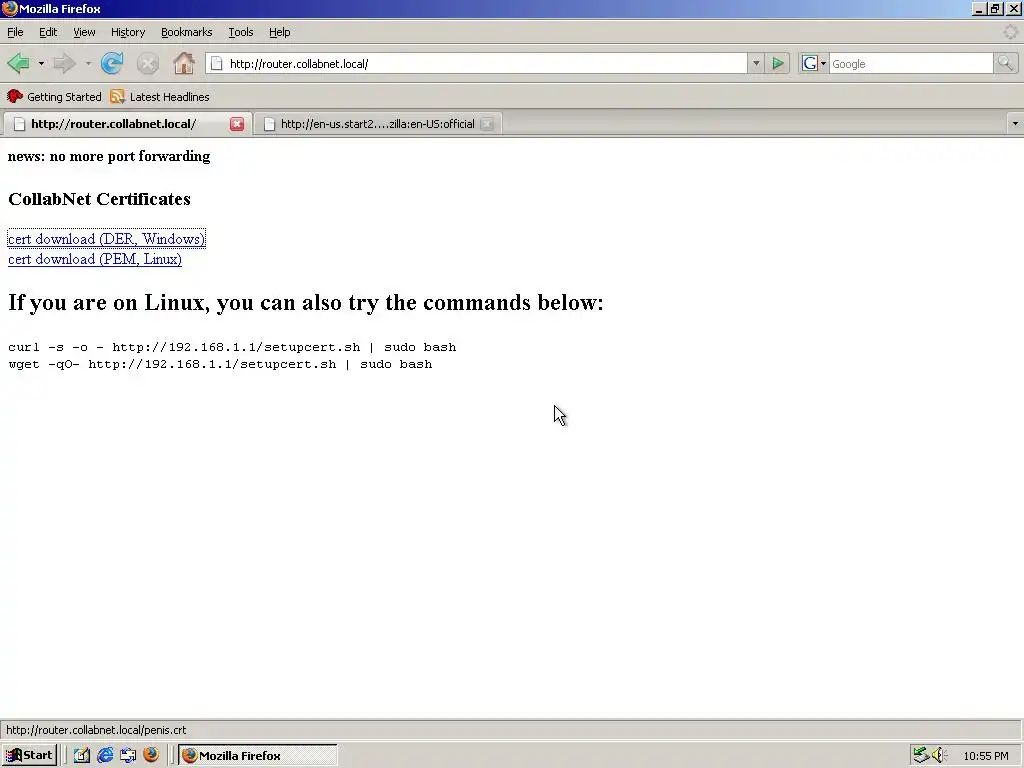The image size is (1024, 768).
Task: Click the If you are on Linux heading
Action: click(306, 302)
